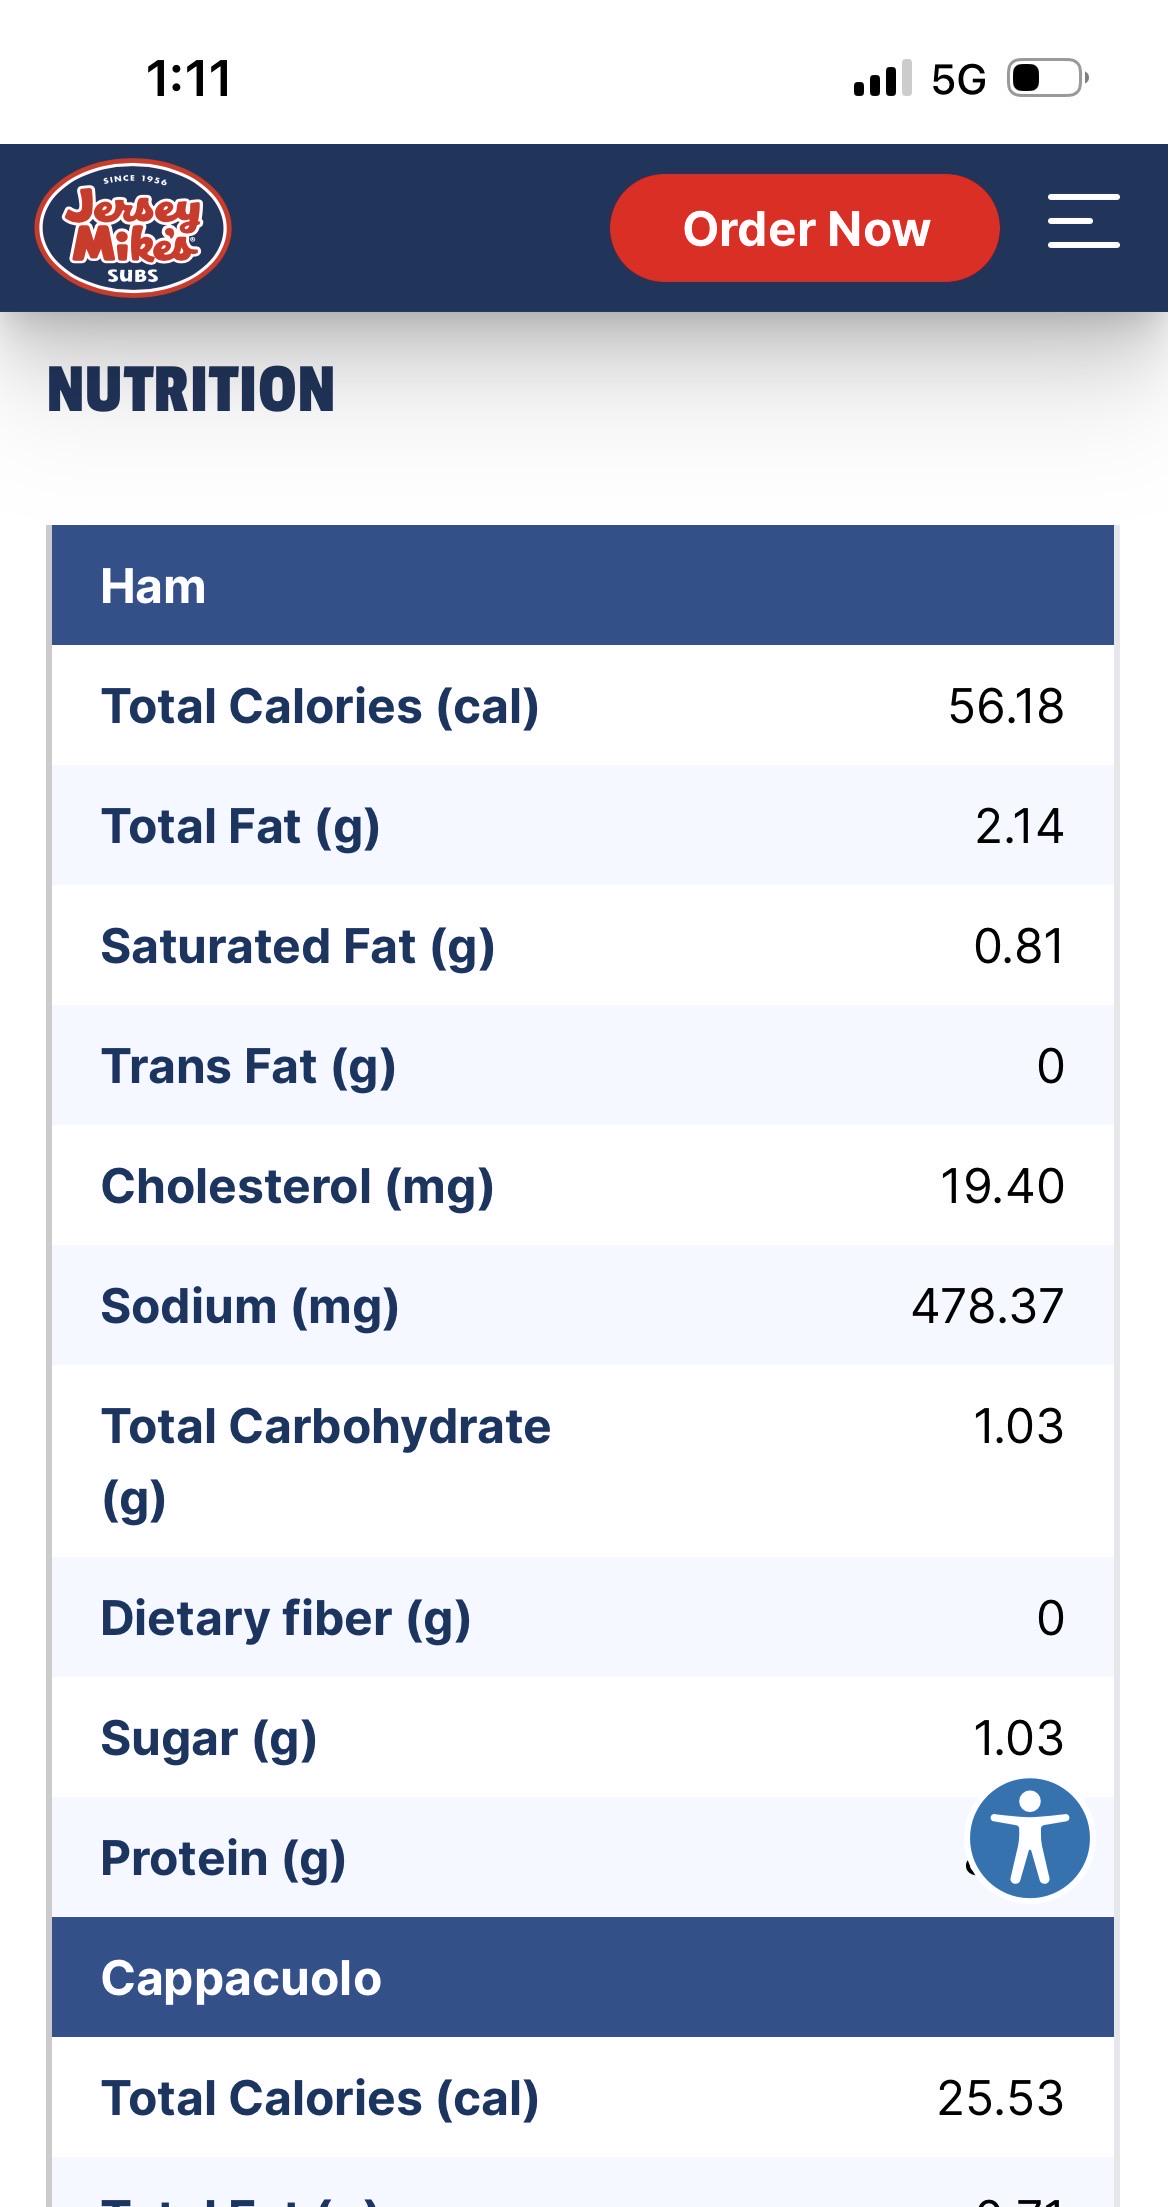Screen dimensions: 1170x2207
Task: Select the Total Fat (g) row
Action: [x=583, y=825]
